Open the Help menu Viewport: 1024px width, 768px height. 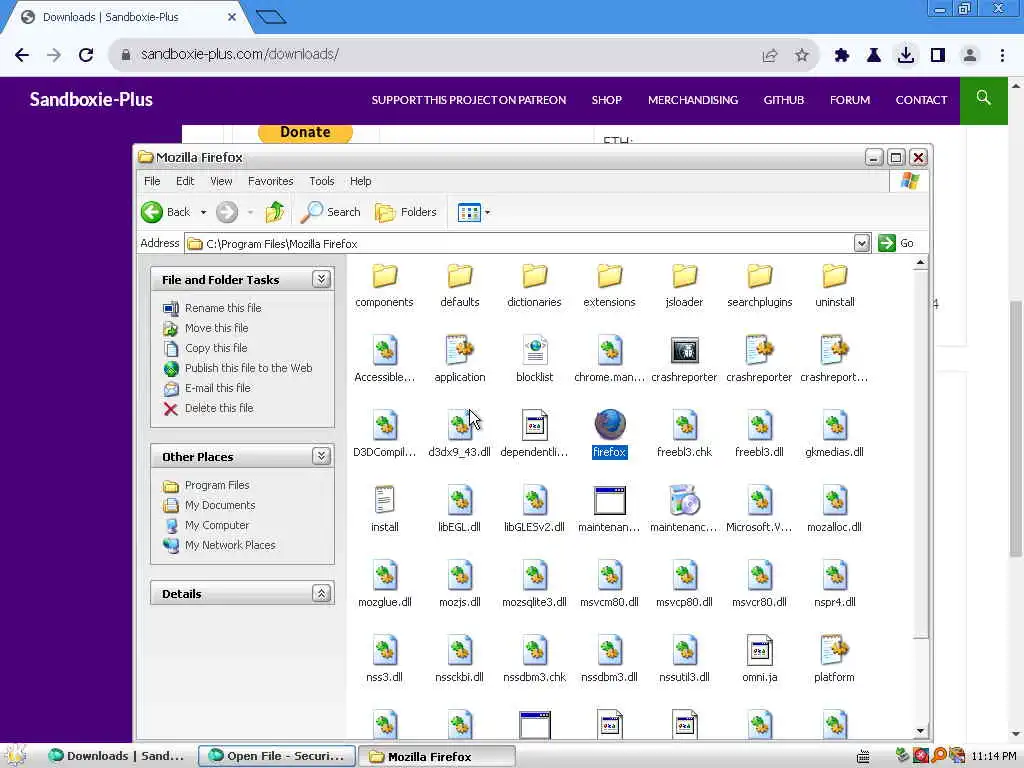360,181
